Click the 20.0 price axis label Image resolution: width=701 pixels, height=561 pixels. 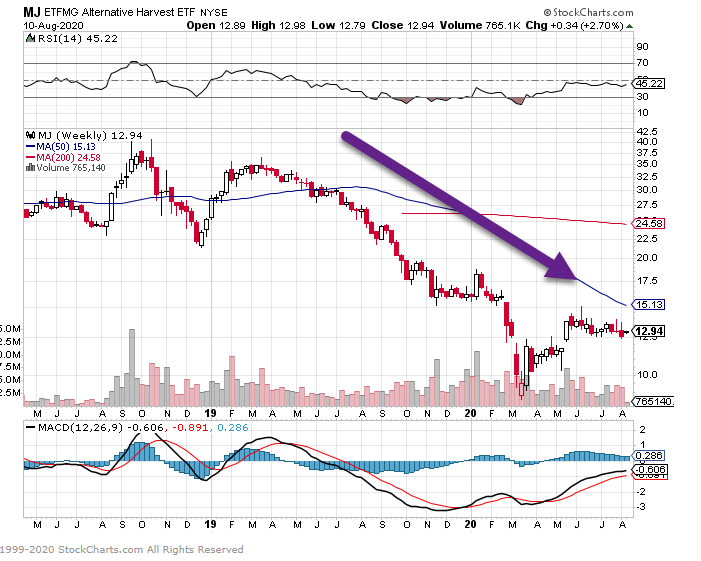(647, 257)
